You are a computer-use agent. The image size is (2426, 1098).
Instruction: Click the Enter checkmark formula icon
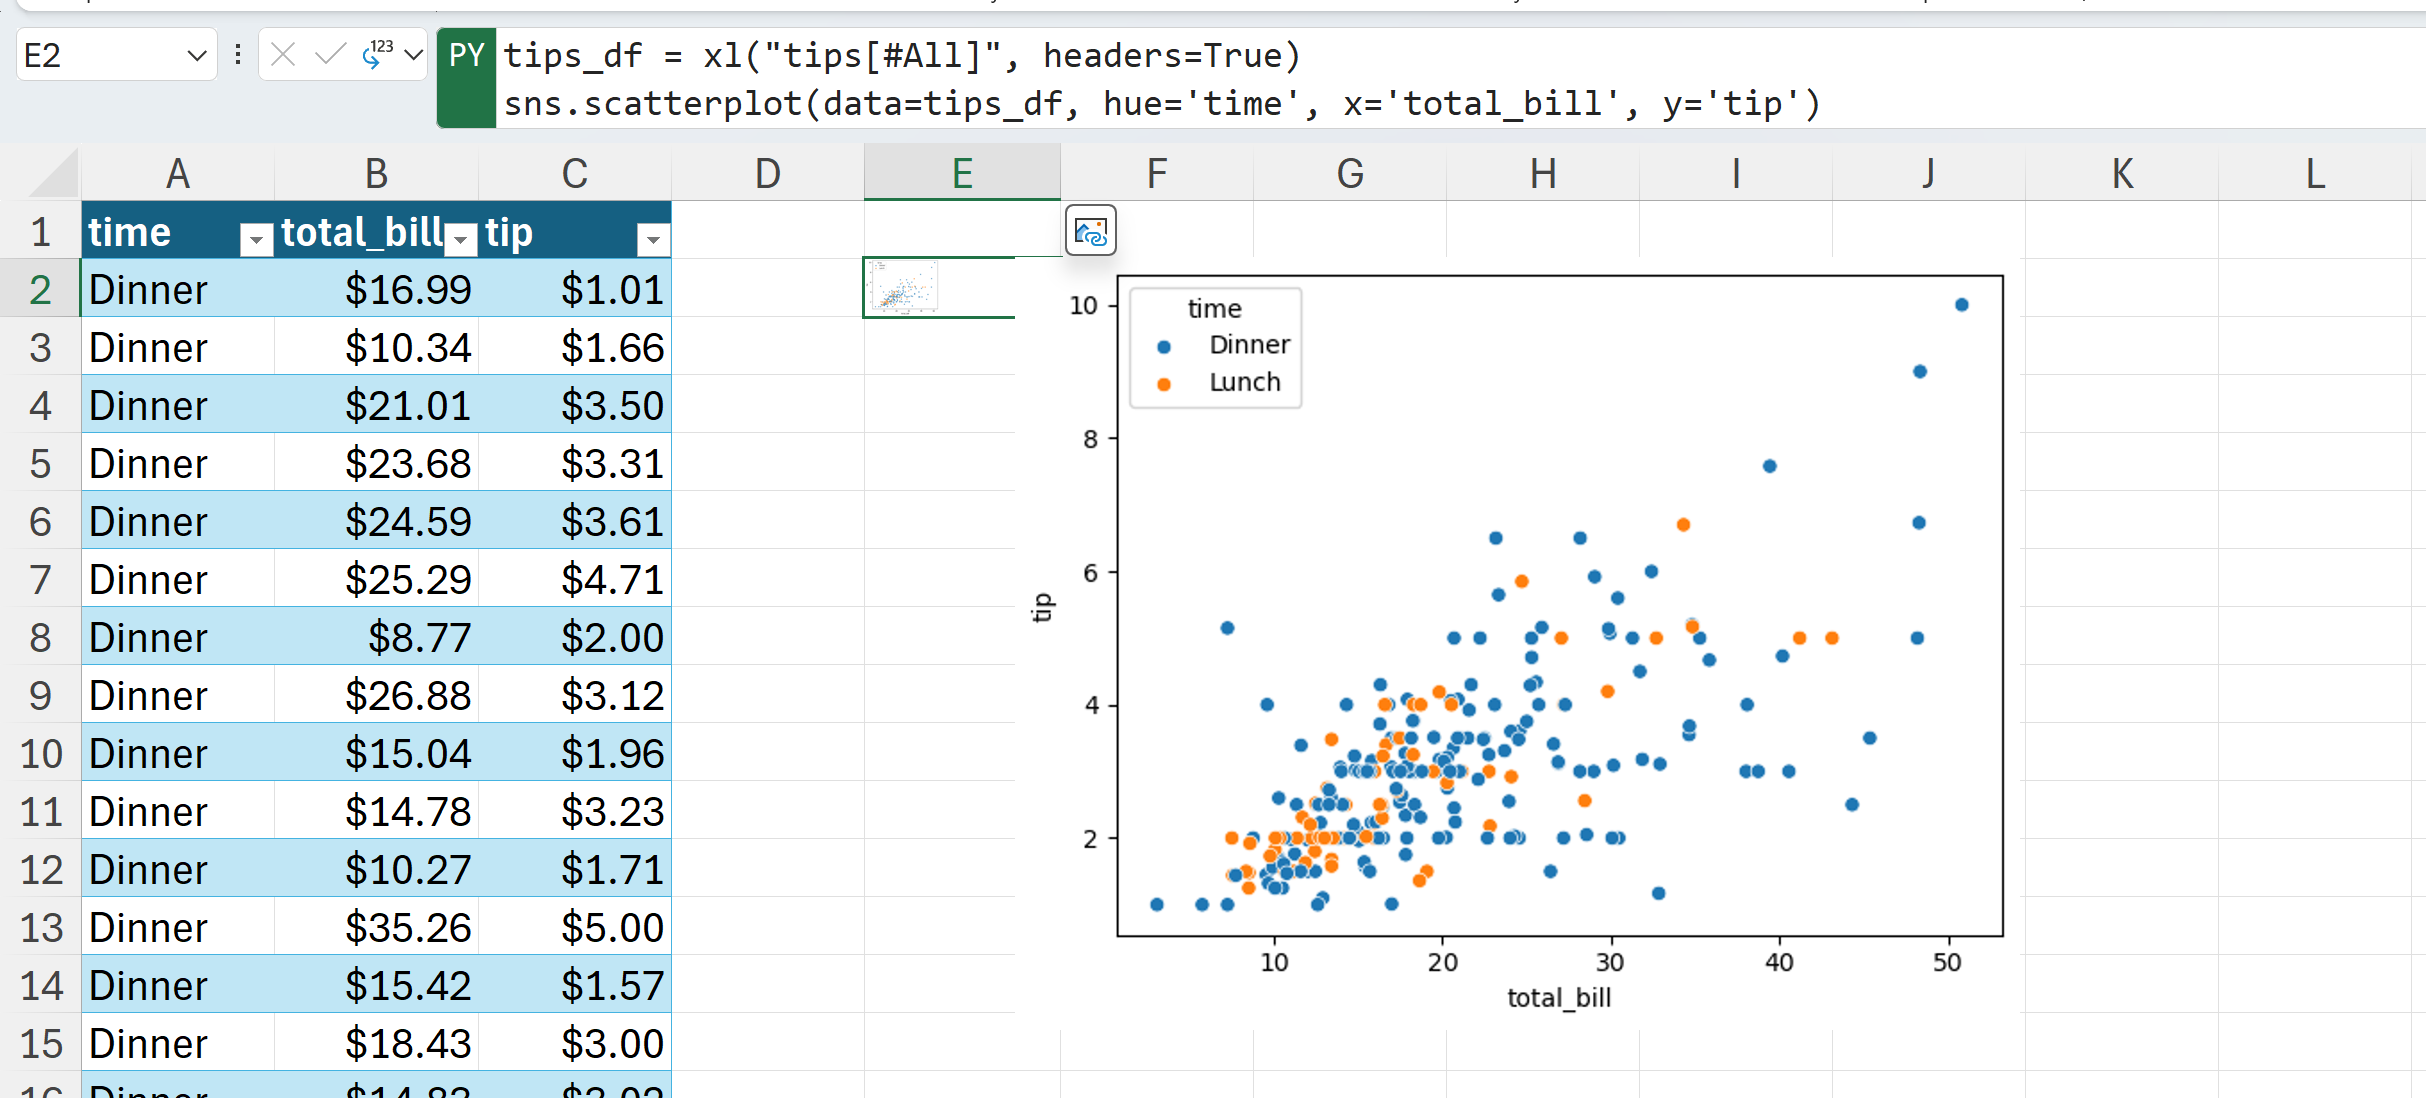329,55
